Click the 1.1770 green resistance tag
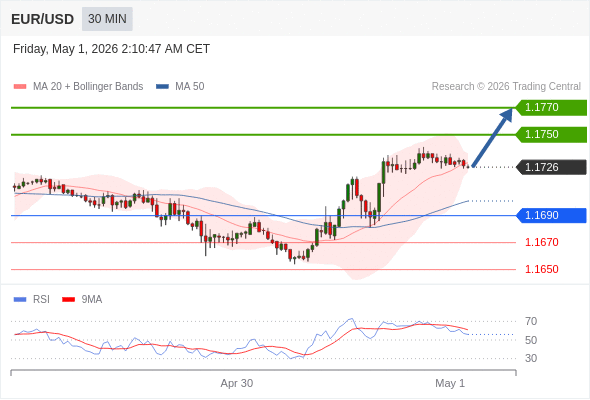This screenshot has height=400, width=590. [551, 108]
